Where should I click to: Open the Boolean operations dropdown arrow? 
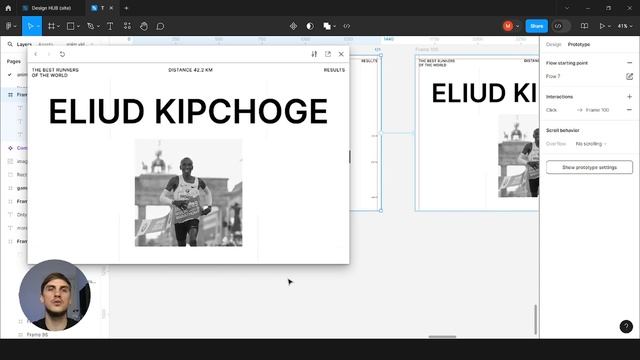pos(335,27)
